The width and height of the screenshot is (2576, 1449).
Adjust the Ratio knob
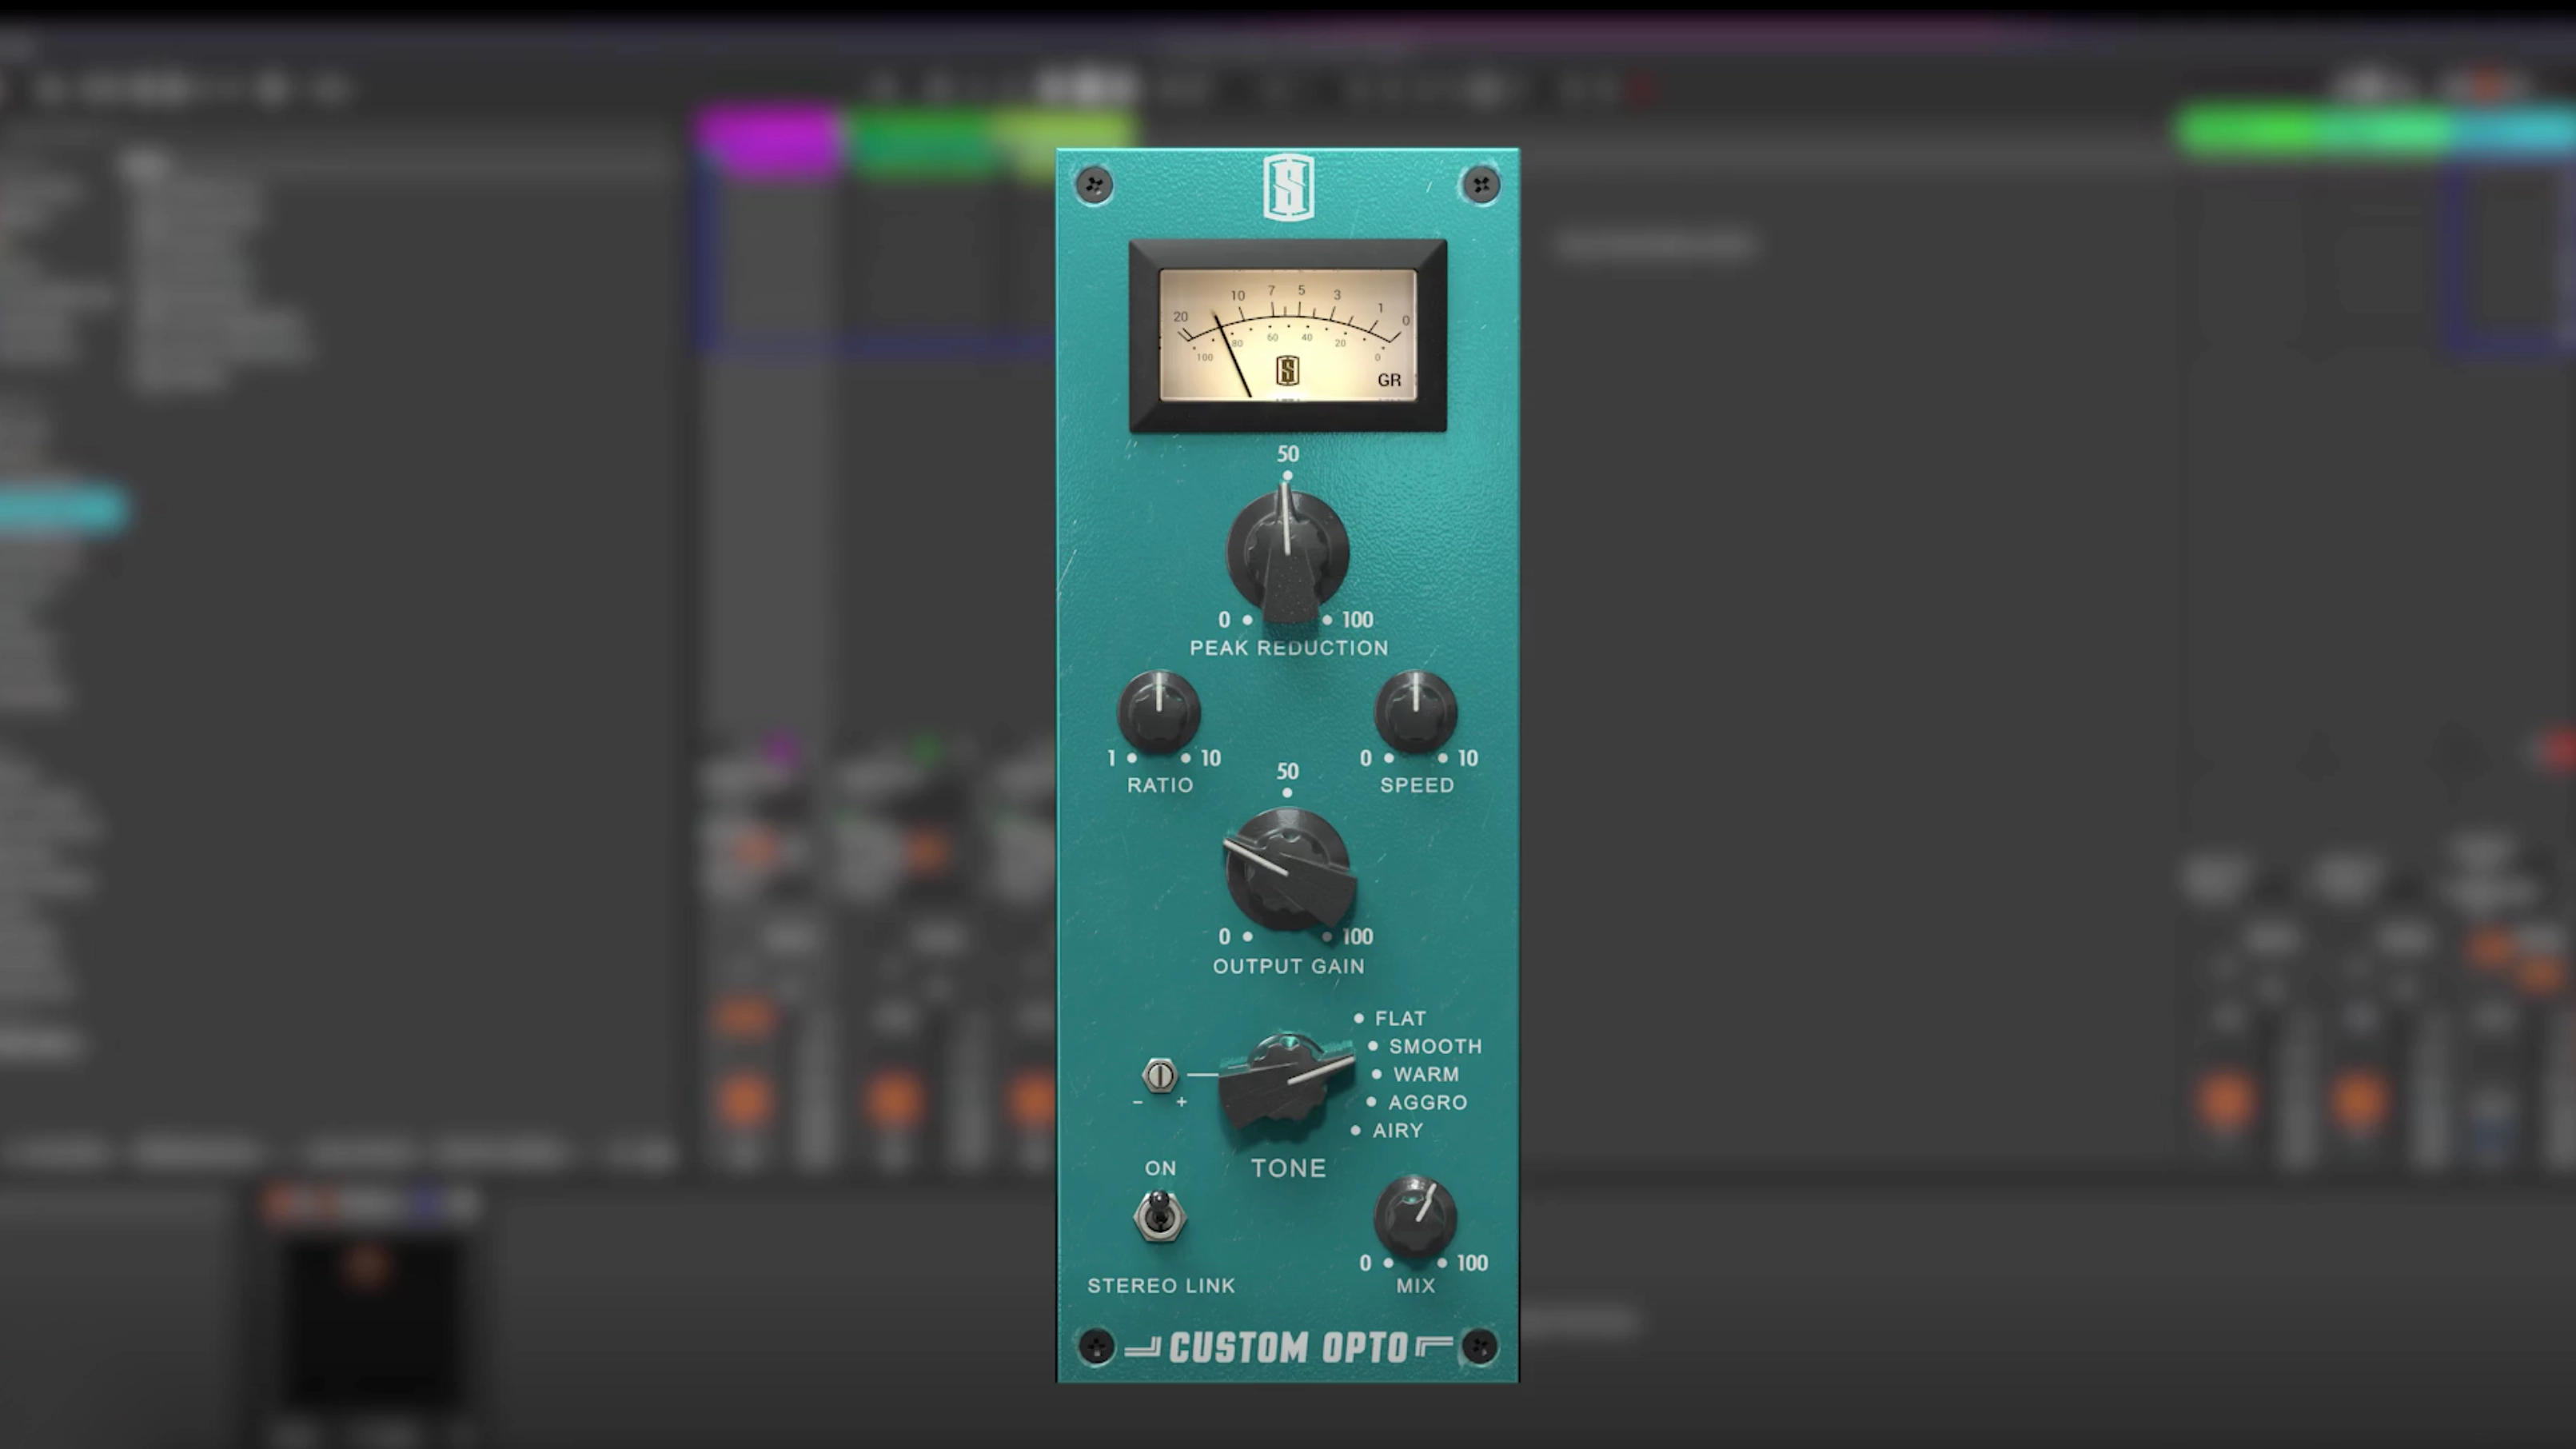pos(1159,712)
